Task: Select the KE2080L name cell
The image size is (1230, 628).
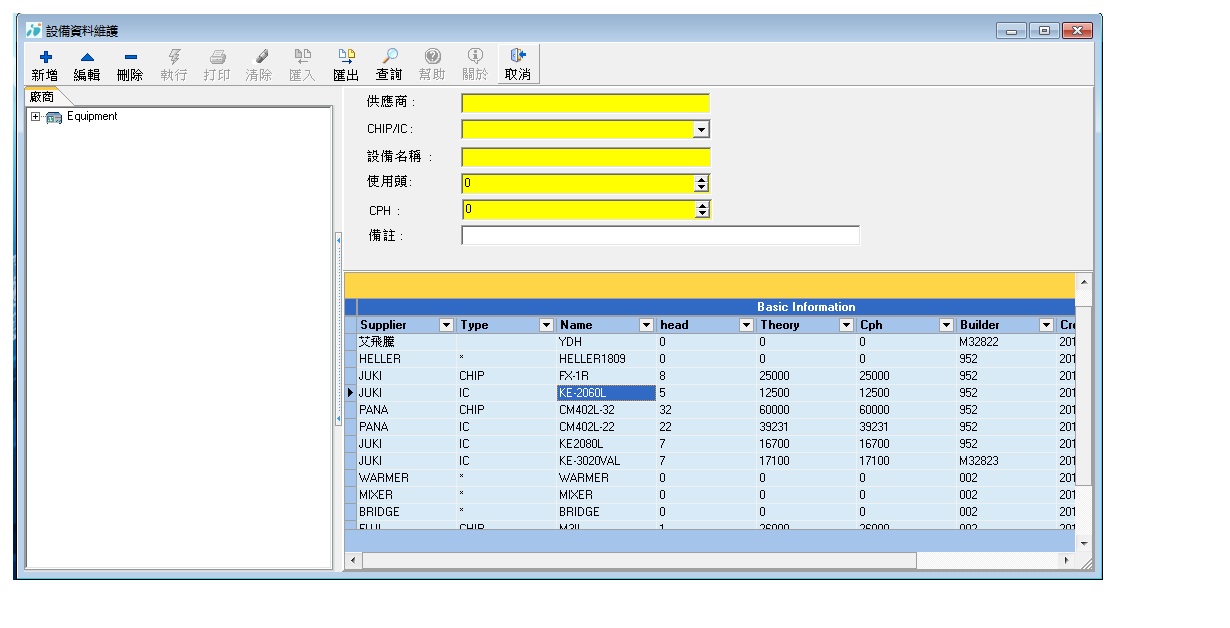Action: tap(606, 444)
